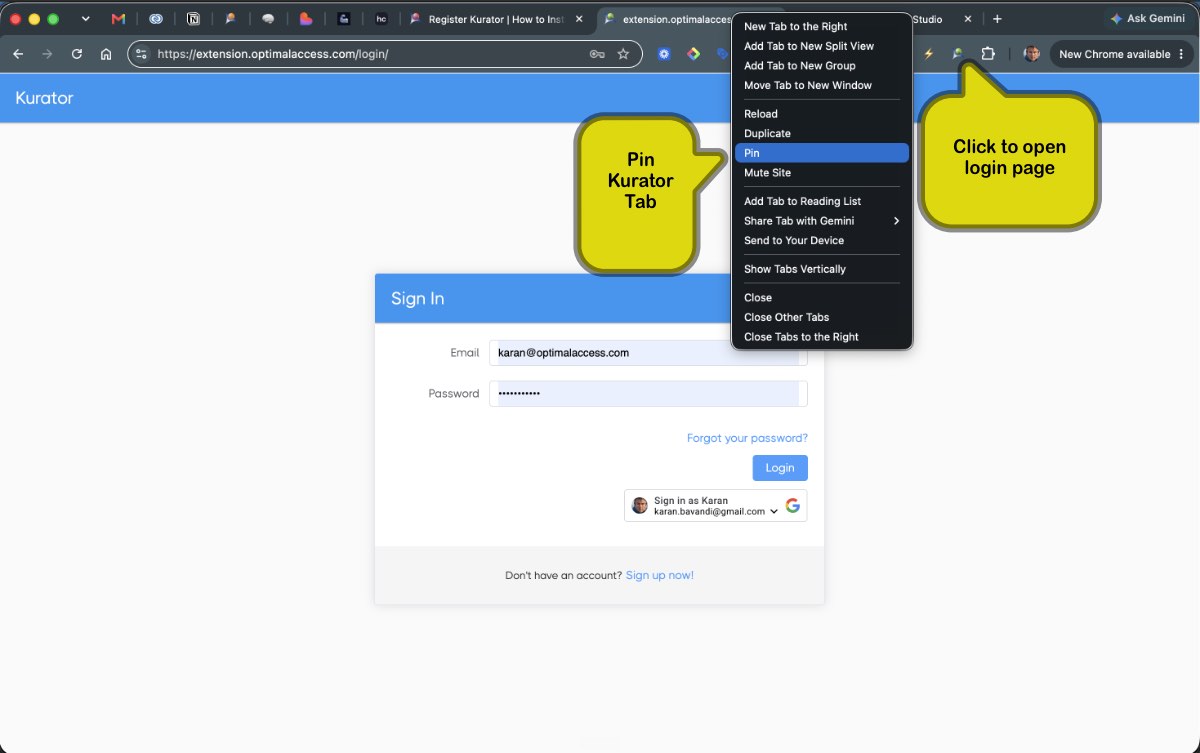Choose Duplicate from the tab menu
This screenshot has width=1200, height=753.
click(821, 133)
